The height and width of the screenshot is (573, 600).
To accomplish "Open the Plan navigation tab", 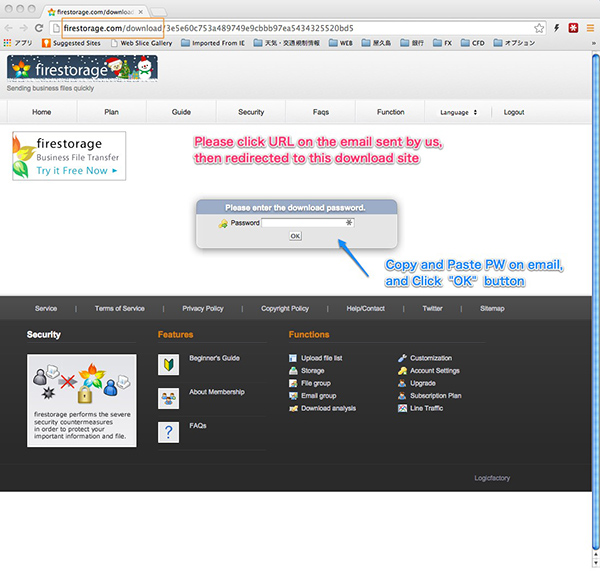I will (x=111, y=112).
